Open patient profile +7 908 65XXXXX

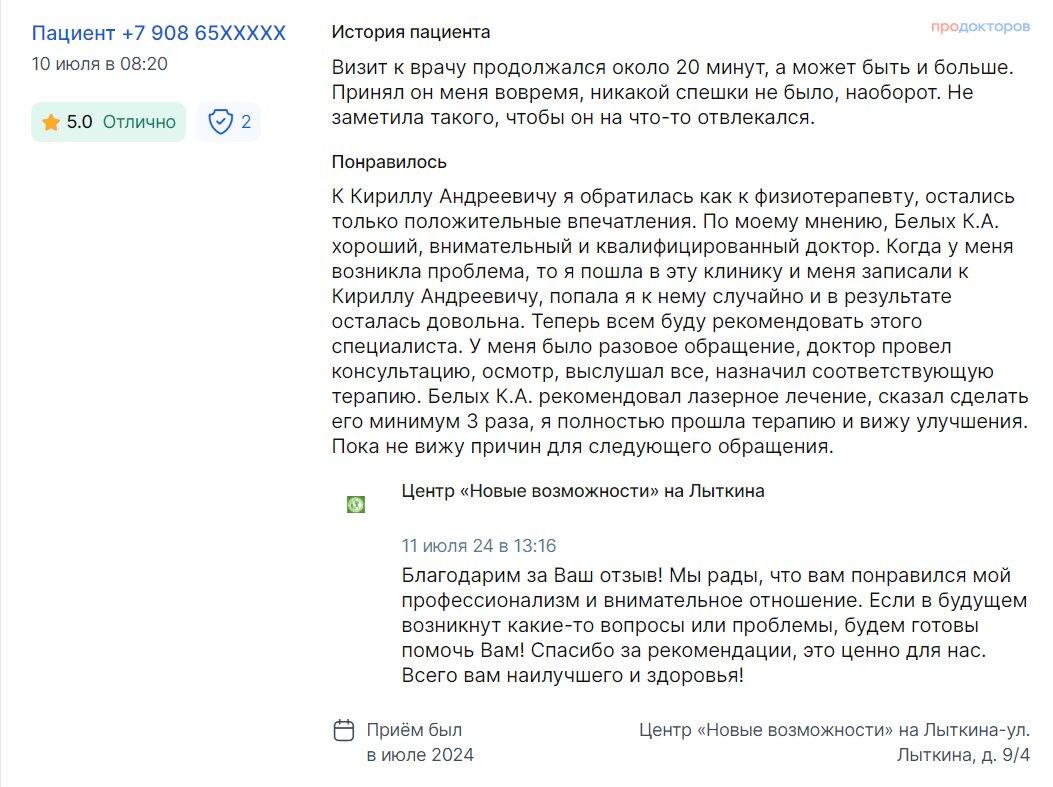[x=159, y=33]
